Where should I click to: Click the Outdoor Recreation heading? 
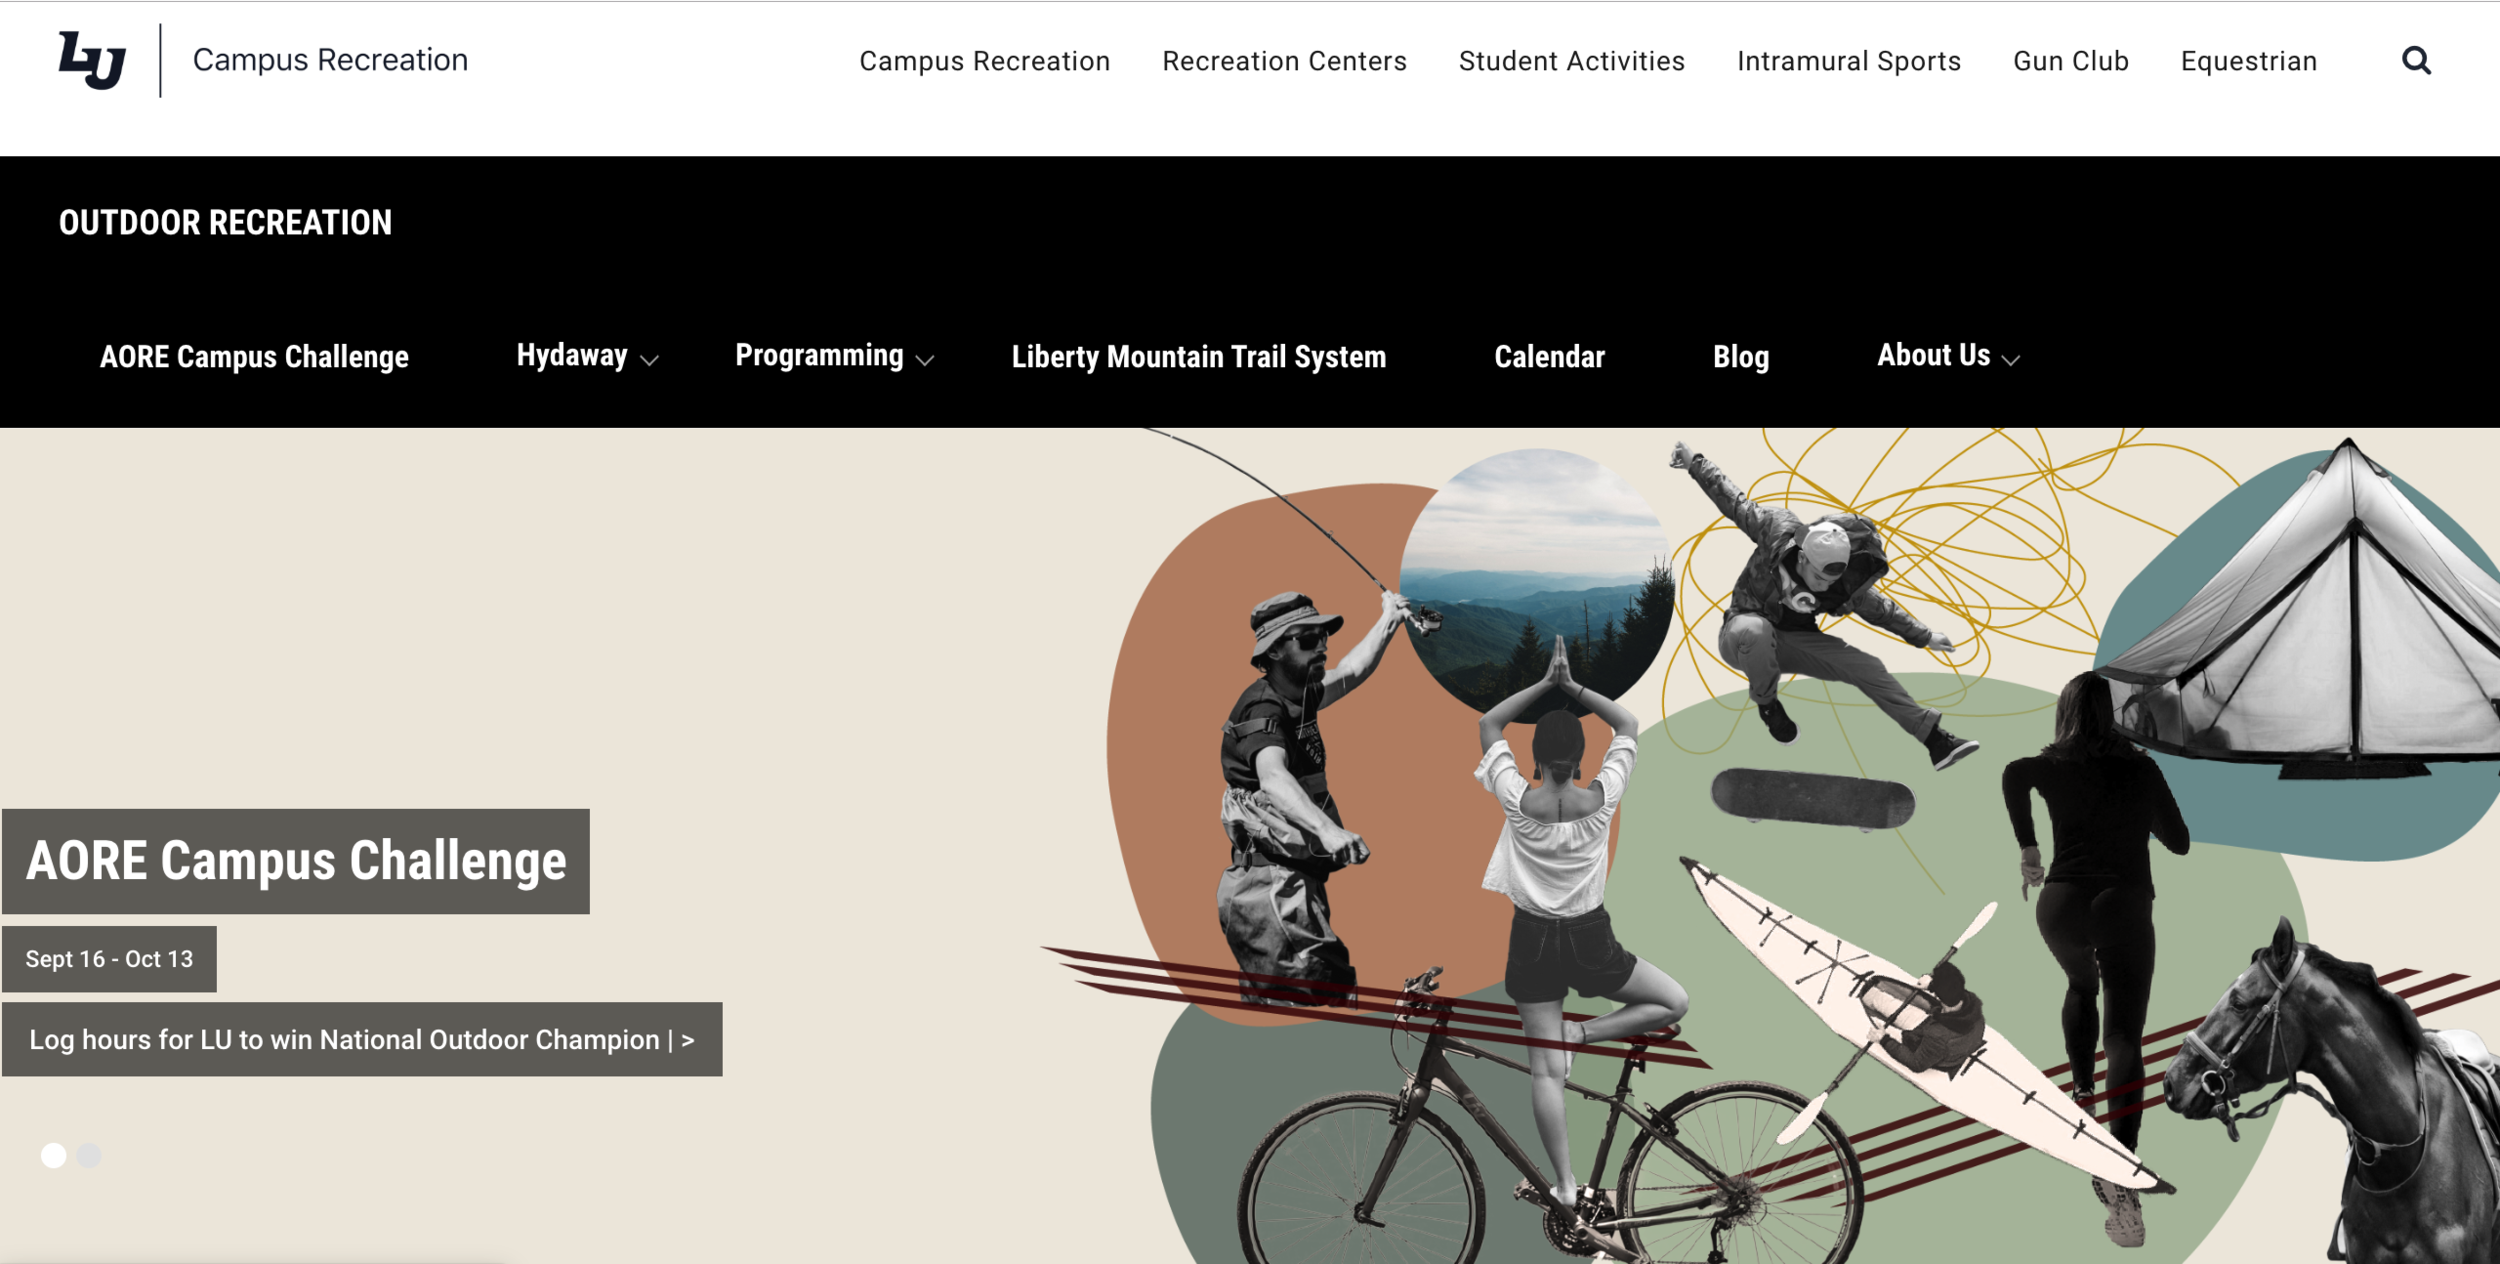point(225,222)
